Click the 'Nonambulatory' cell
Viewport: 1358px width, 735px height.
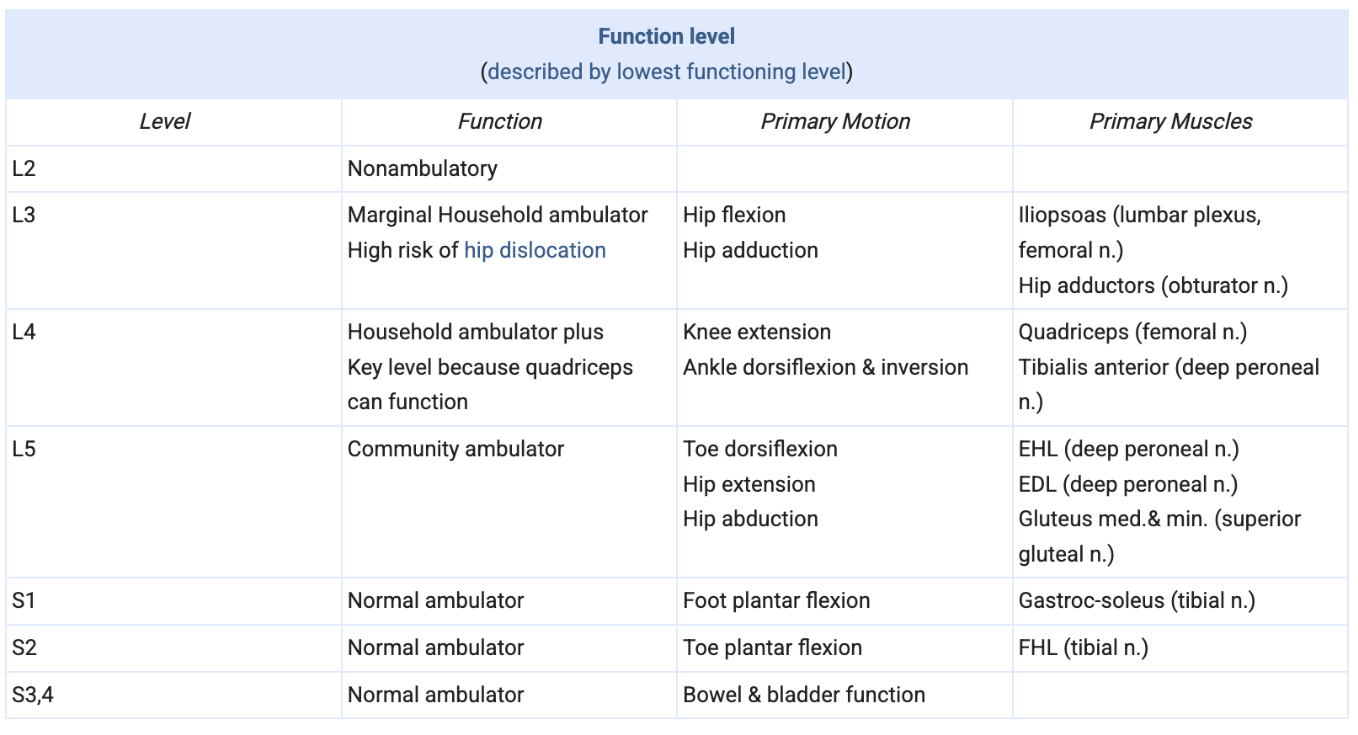422,169
